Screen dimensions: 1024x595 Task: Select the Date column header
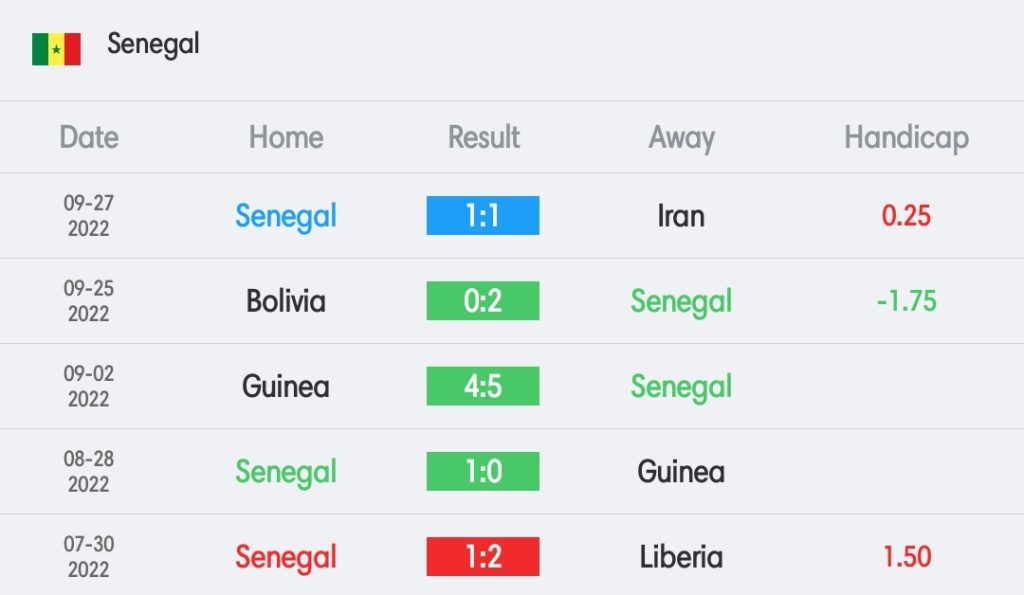[89, 137]
